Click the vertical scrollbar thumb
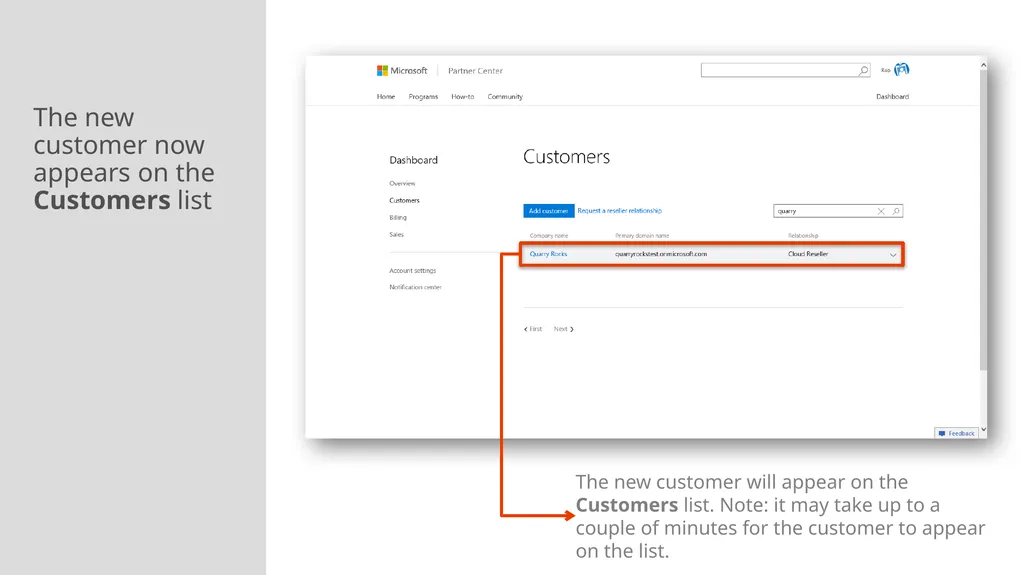Viewport: 1024px width, 575px height. [x=984, y=221]
